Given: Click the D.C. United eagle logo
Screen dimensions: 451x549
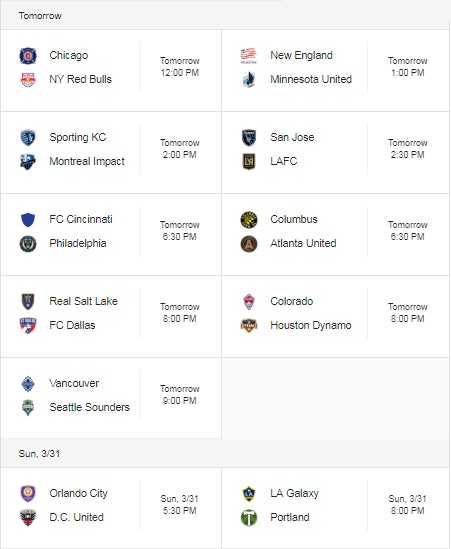Looking at the screenshot, I should [28, 517].
